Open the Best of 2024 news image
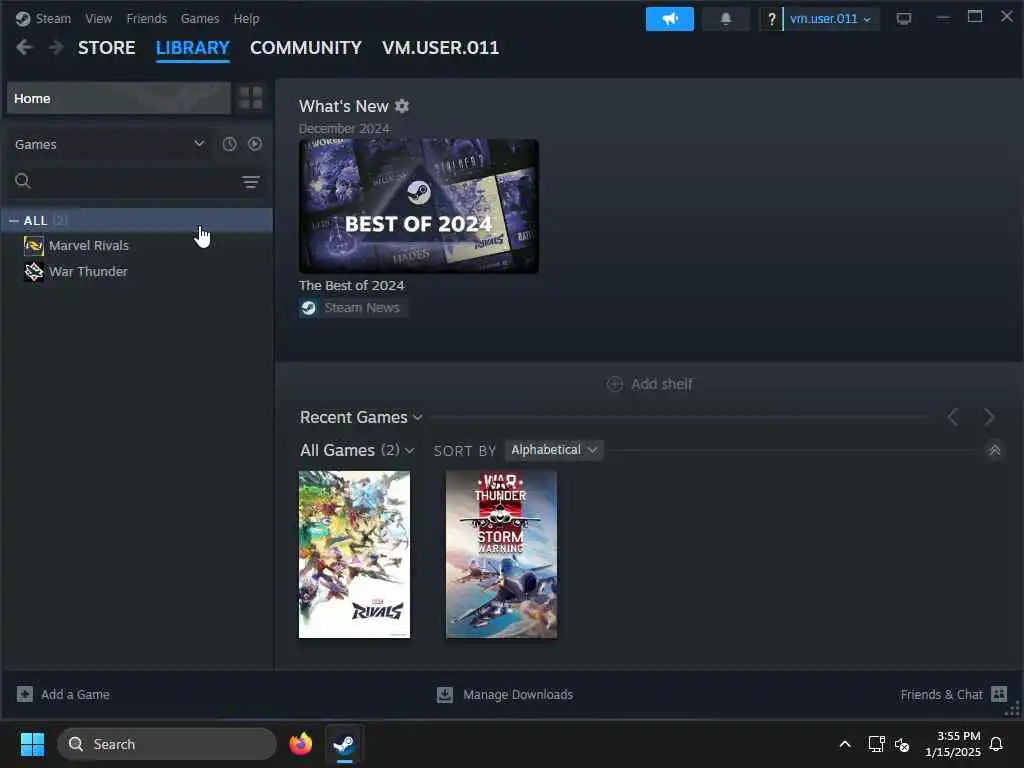The image size is (1024, 768). point(419,206)
